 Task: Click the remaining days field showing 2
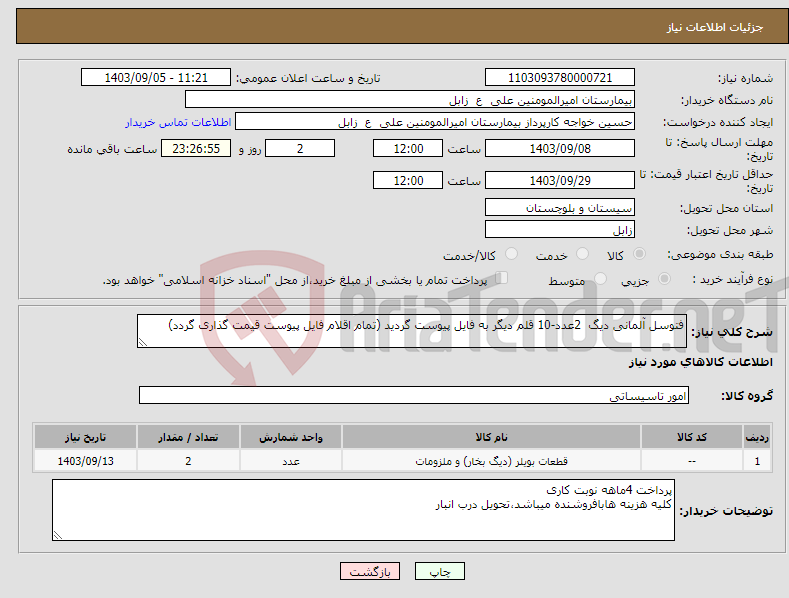300,148
